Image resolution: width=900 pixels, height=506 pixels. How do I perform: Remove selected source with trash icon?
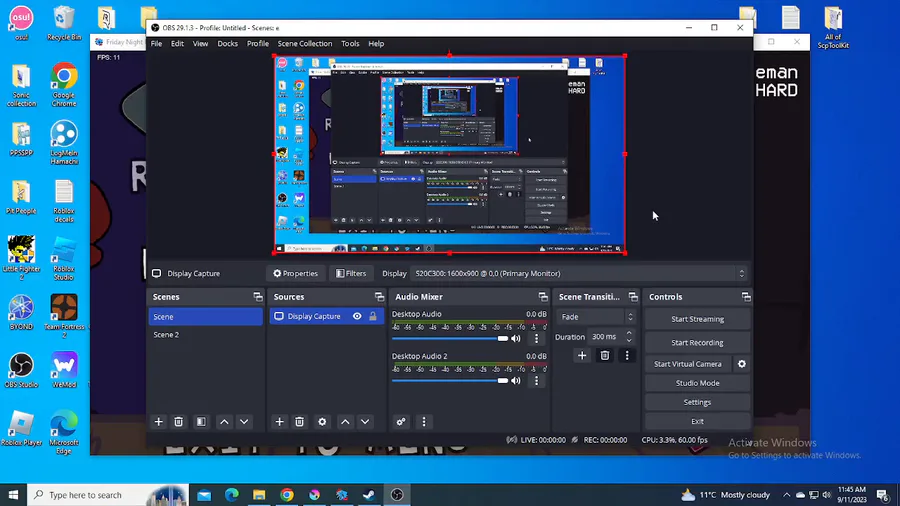point(300,422)
